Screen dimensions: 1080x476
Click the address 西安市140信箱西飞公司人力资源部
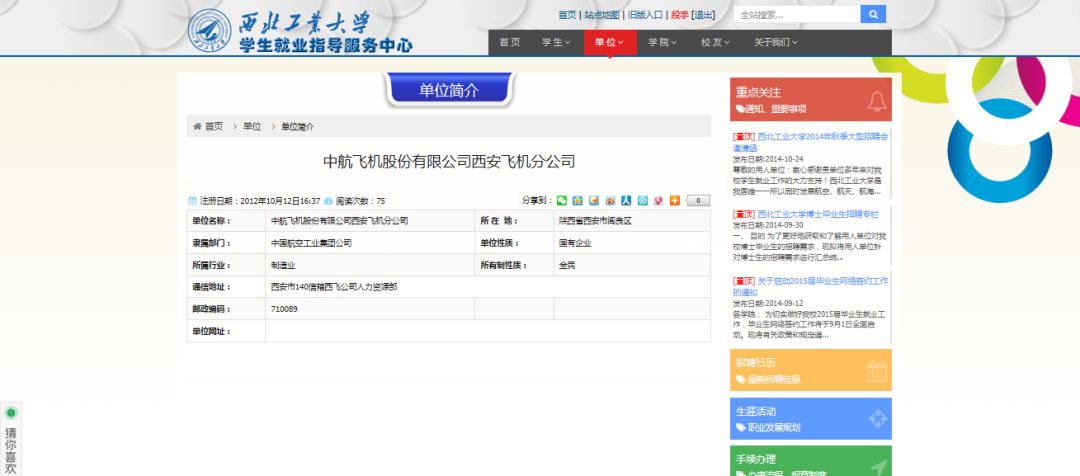click(x=334, y=287)
